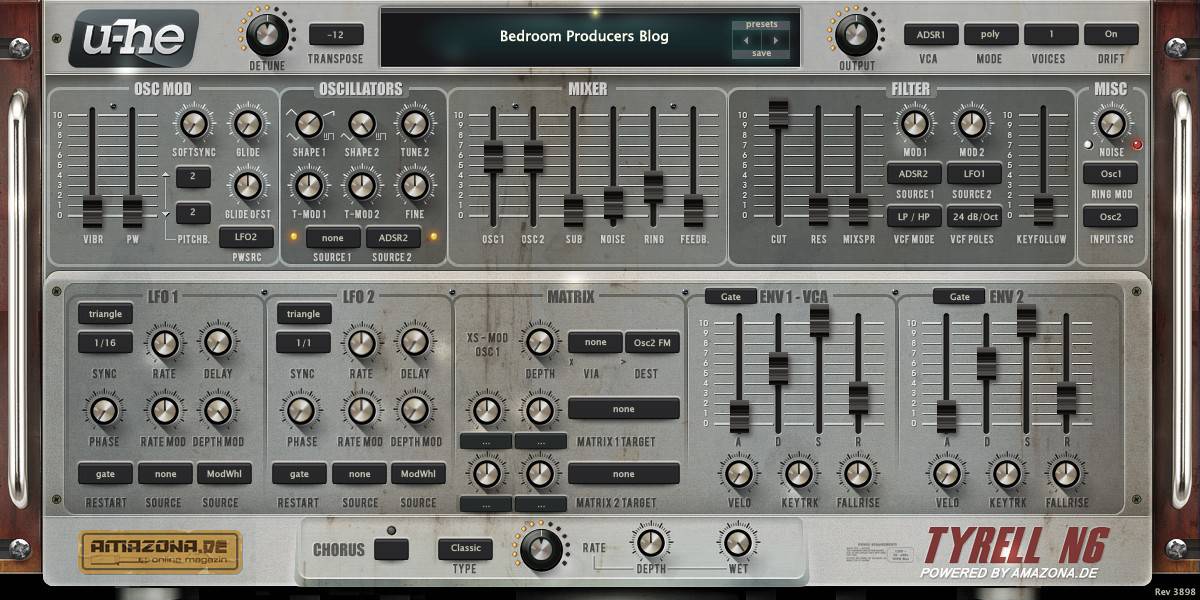Open the Matrix 1 Target selector
Viewport: 1200px width, 600px height.
[624, 409]
